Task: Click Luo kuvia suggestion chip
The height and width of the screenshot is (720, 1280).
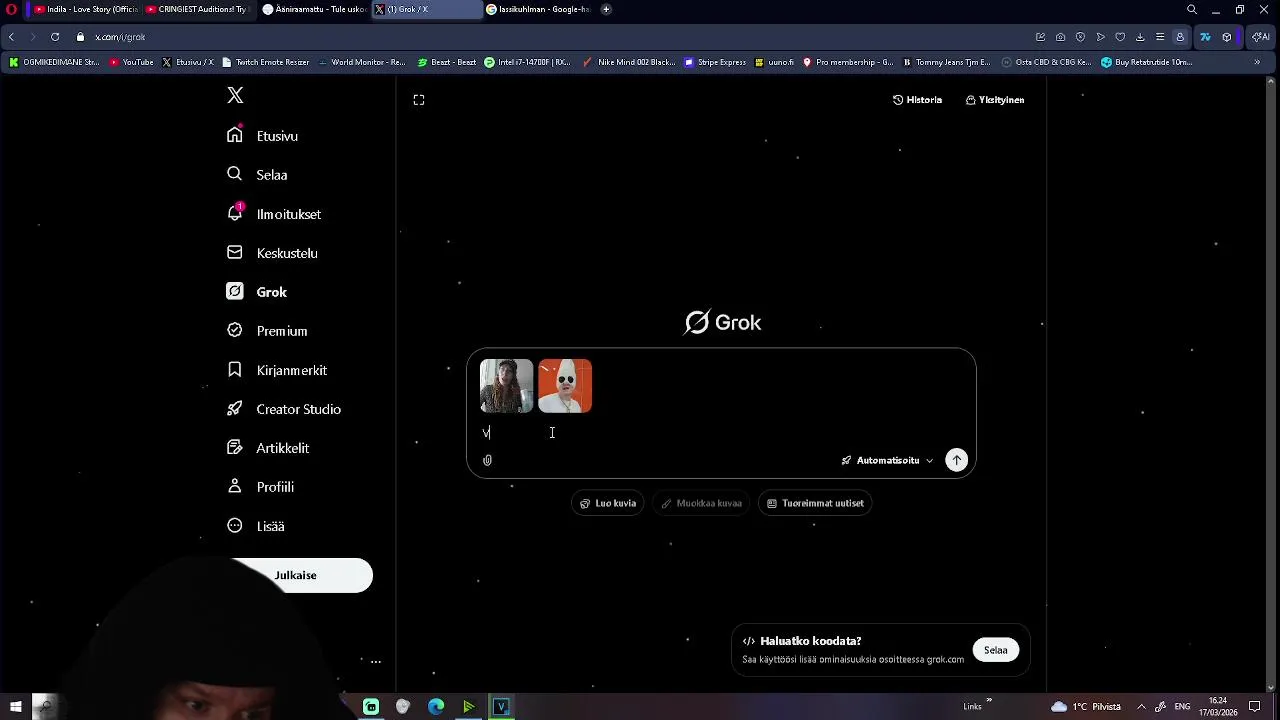Action: (x=608, y=503)
